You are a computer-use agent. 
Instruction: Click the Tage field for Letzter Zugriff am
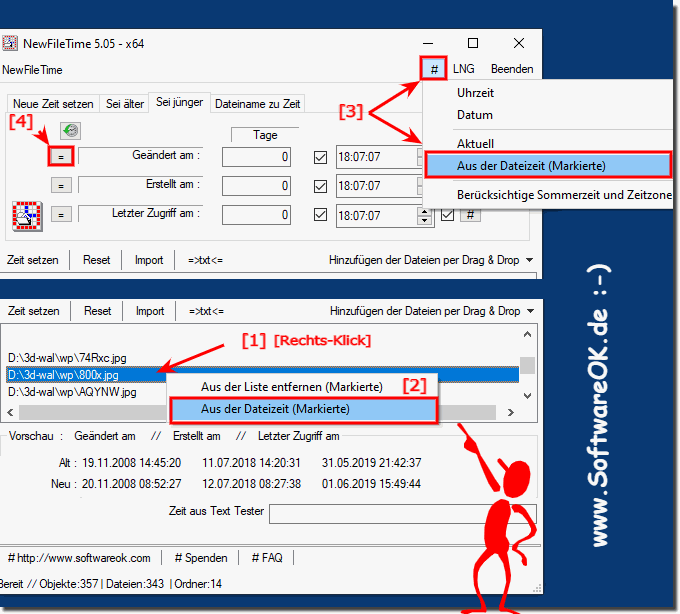(256, 215)
